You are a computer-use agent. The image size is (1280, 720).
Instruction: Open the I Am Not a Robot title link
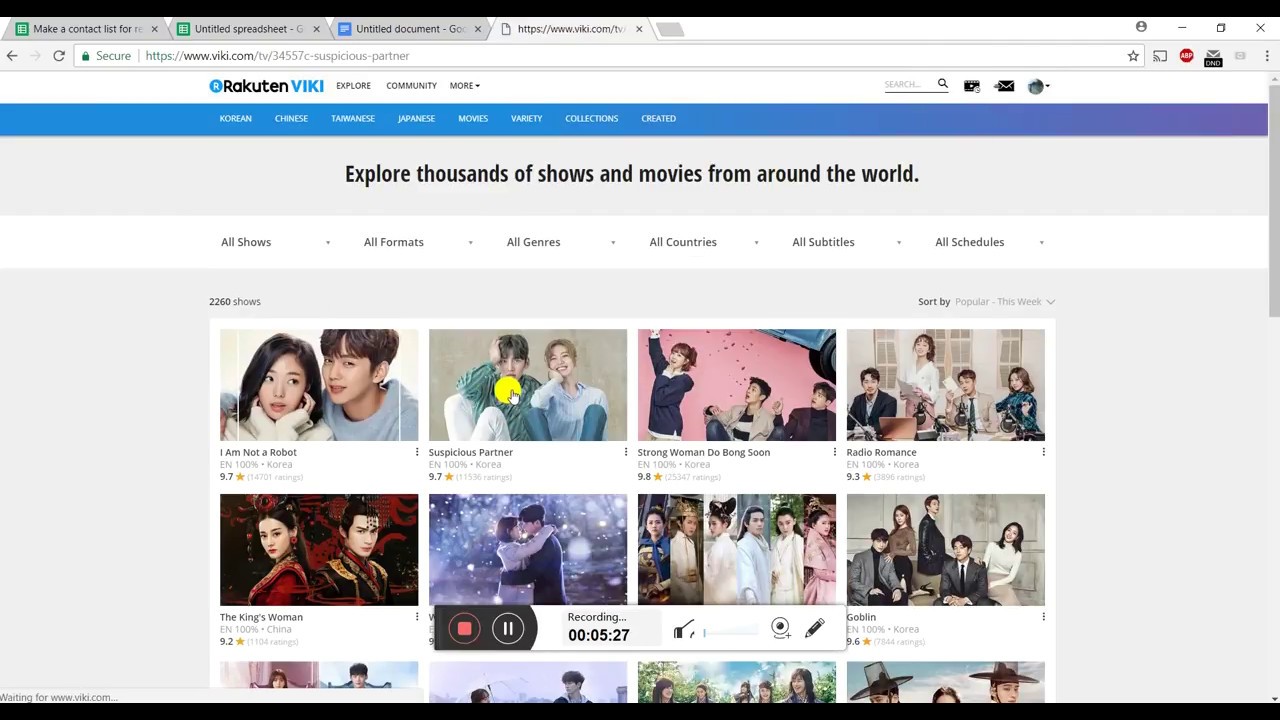coord(258,452)
